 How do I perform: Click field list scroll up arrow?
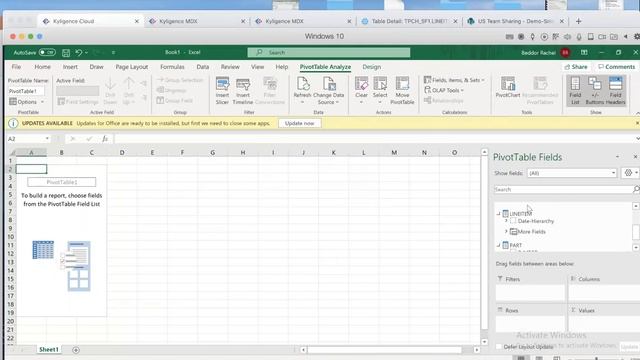[x=636, y=206]
